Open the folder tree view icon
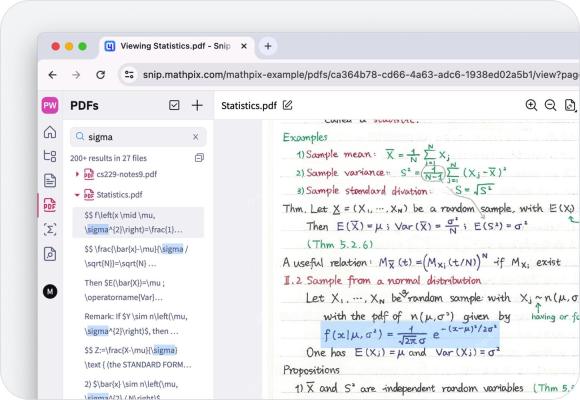The image size is (580, 400). [50, 156]
